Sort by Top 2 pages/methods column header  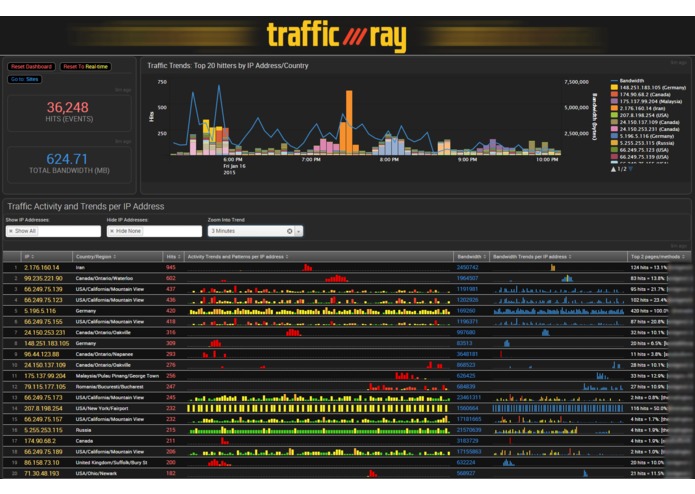click(659, 257)
